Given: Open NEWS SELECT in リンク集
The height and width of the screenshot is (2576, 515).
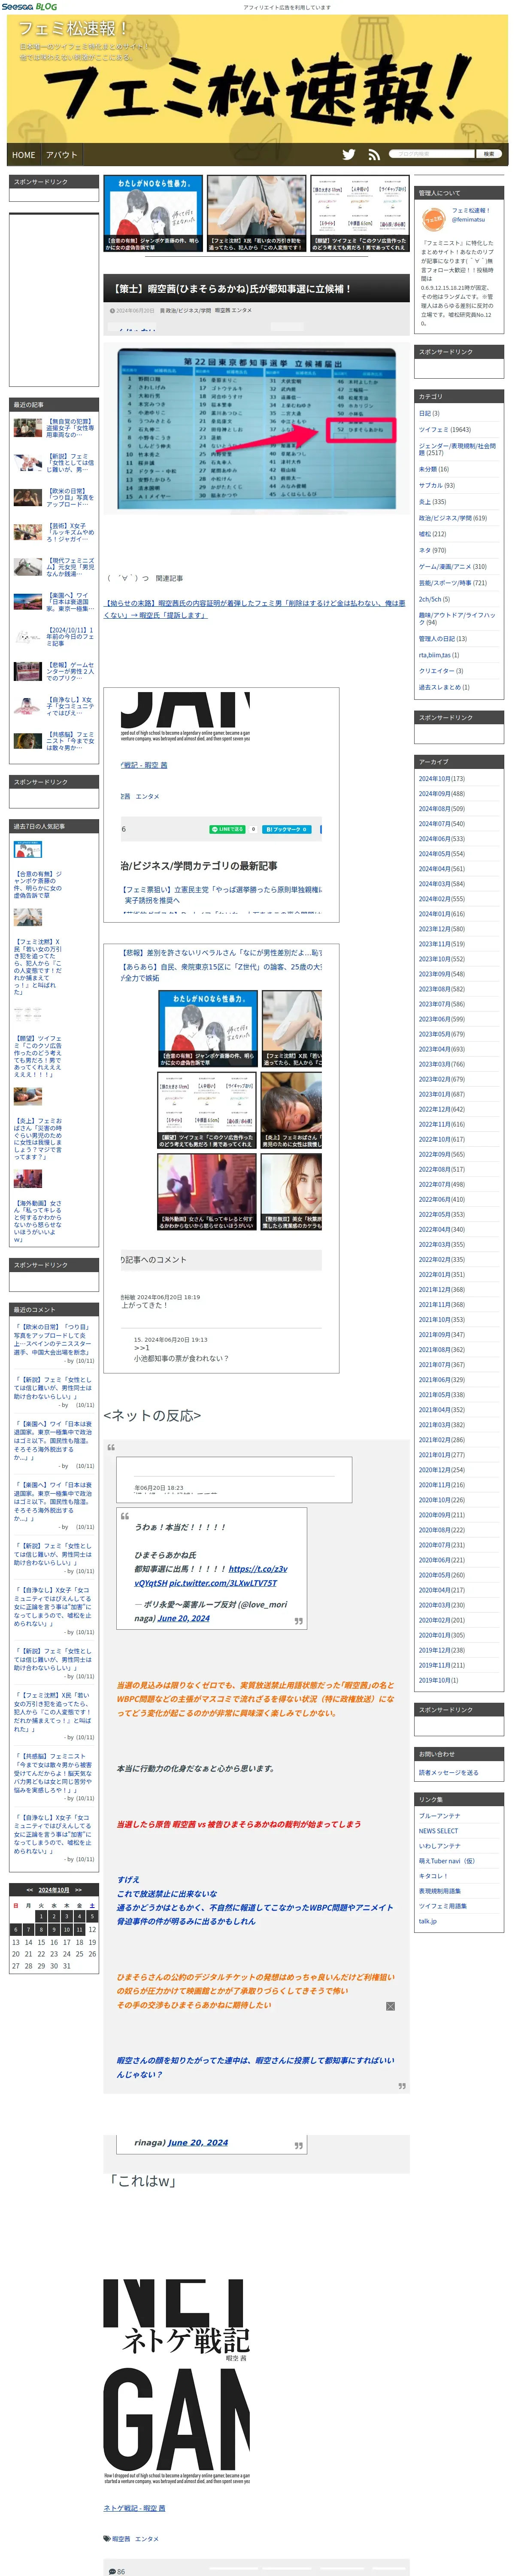Looking at the screenshot, I should 438,1831.
